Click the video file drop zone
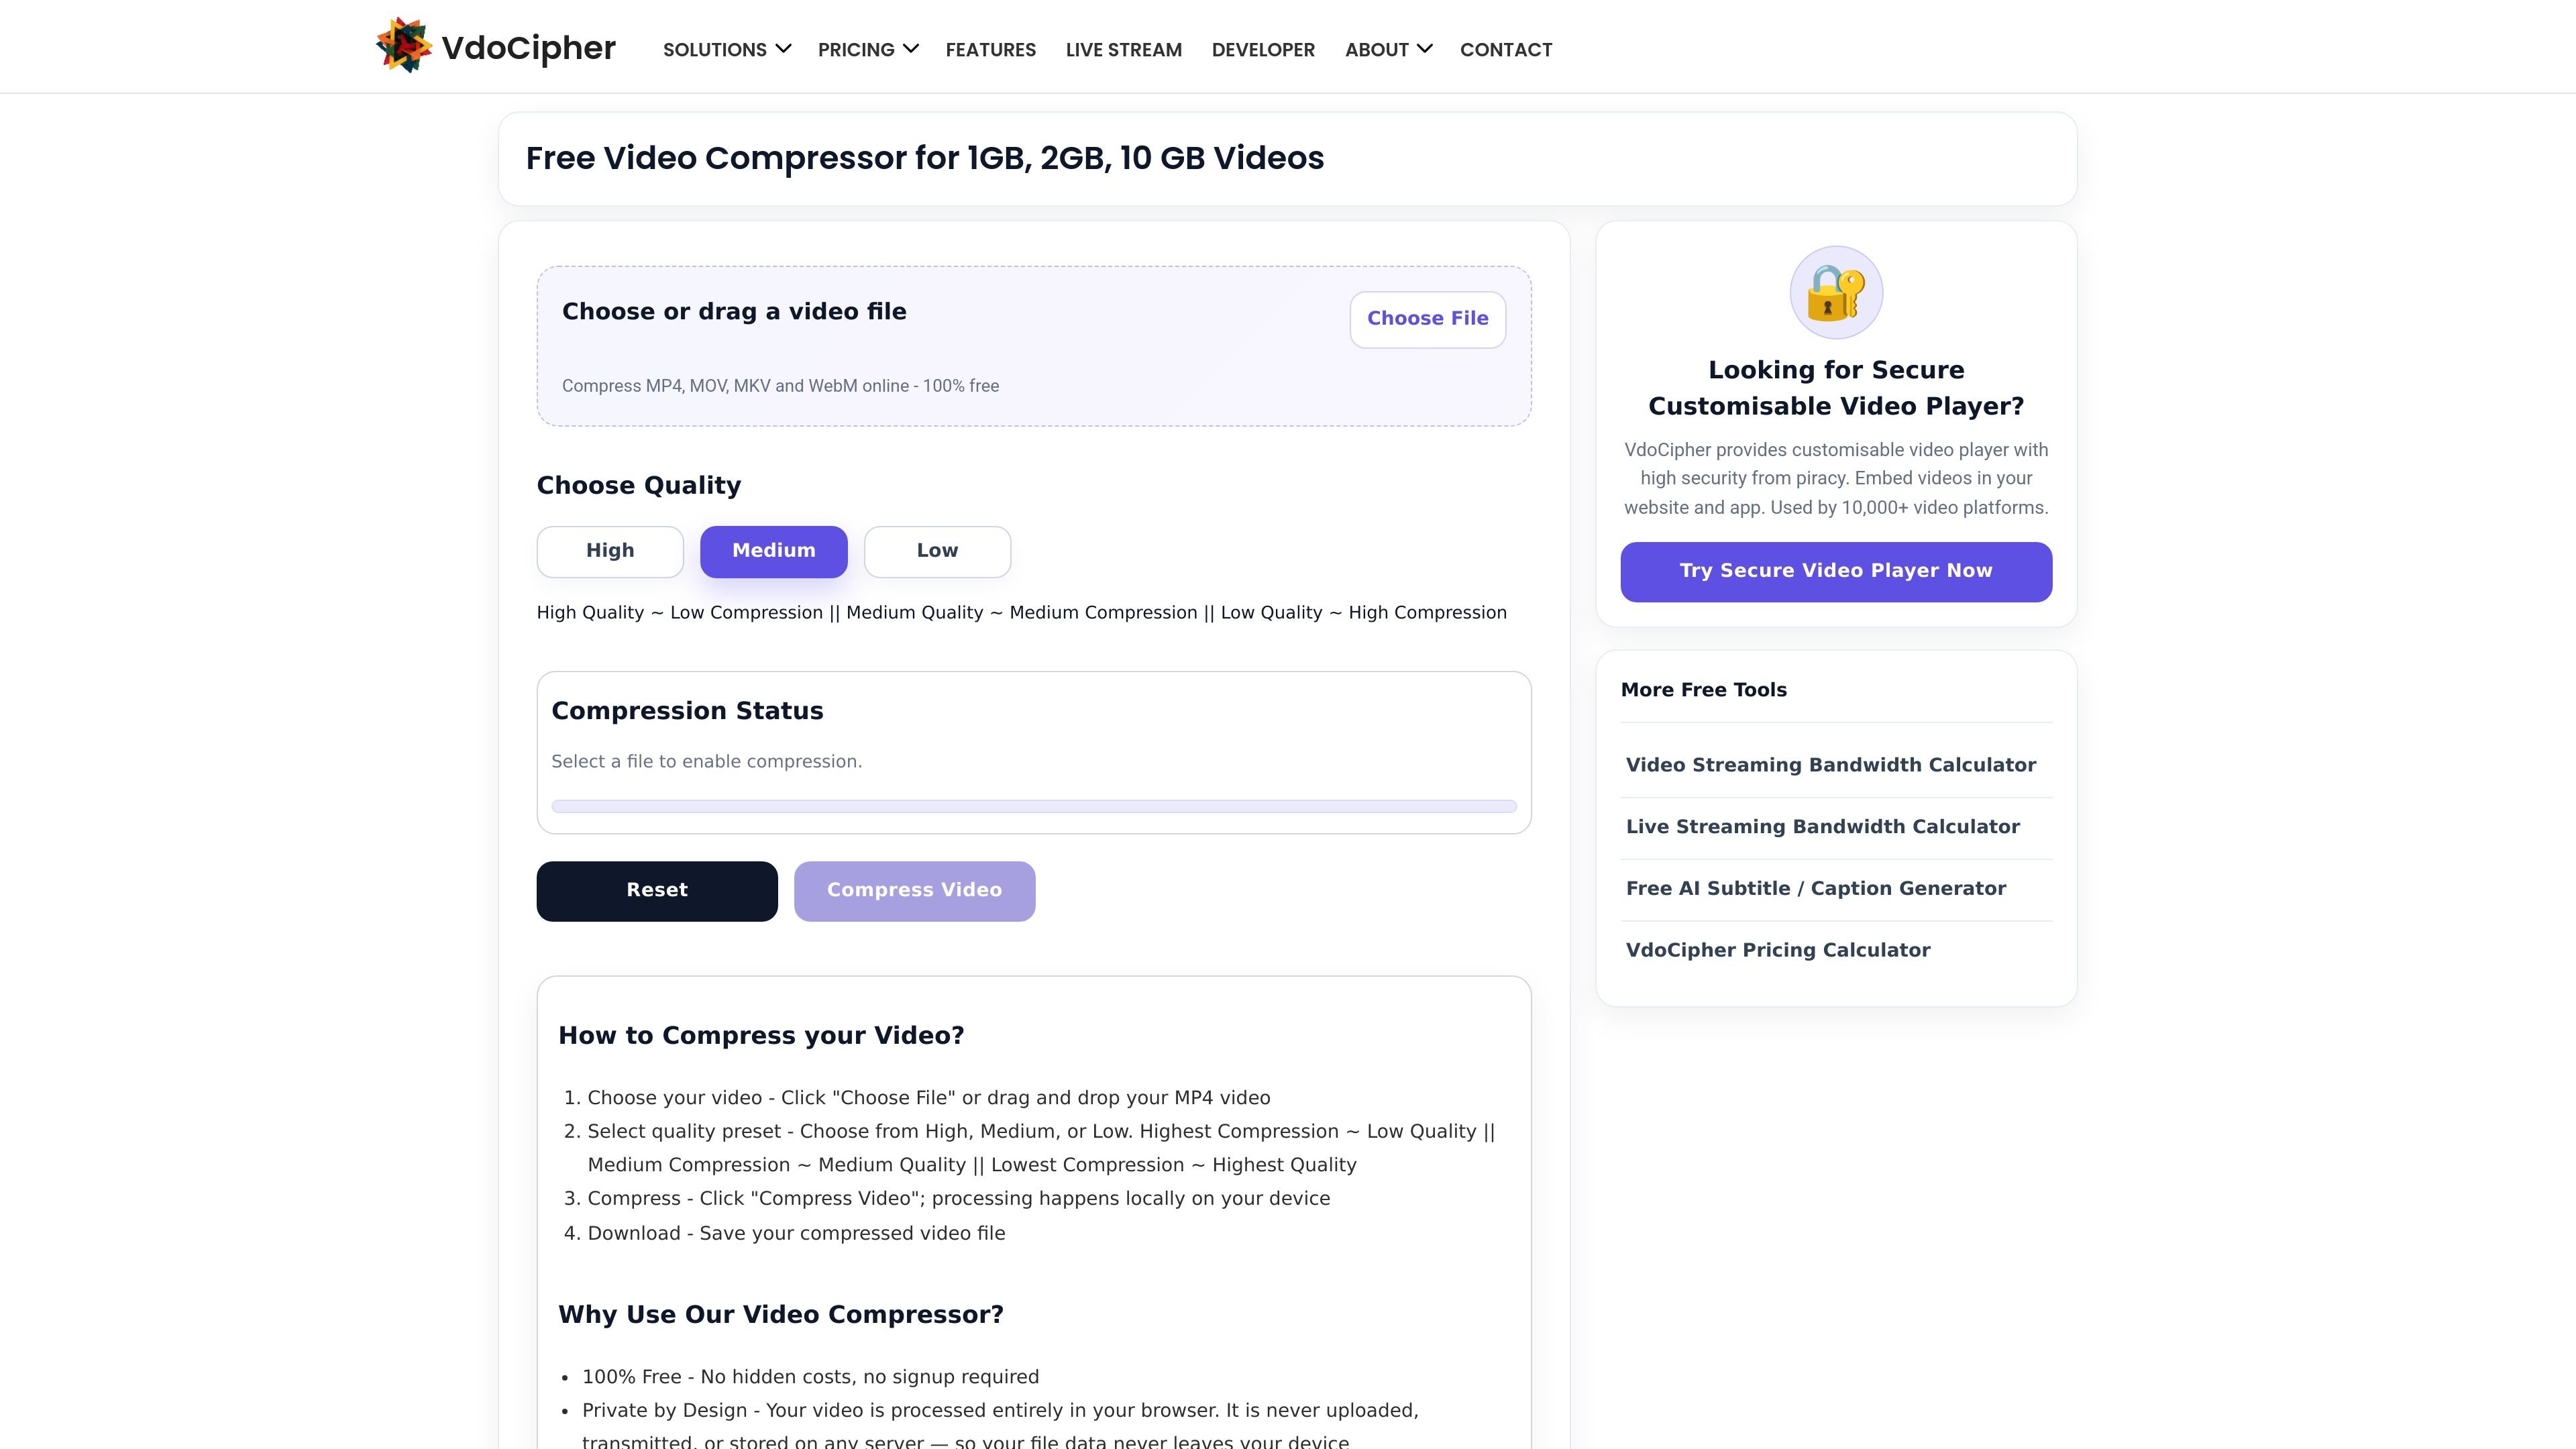The width and height of the screenshot is (2576, 1449). click(1034, 346)
